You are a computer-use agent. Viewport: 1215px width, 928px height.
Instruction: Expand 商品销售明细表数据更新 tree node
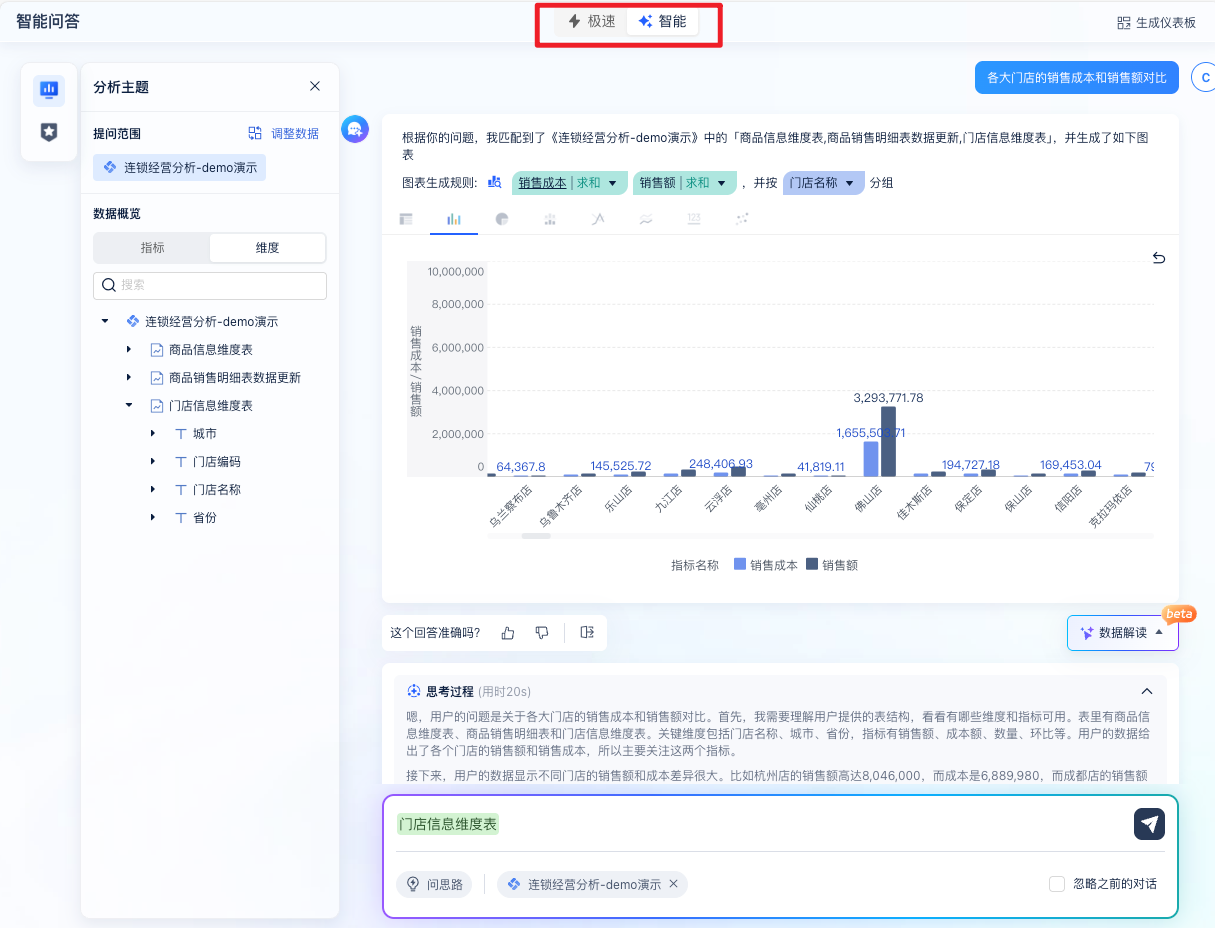pyautogui.click(x=129, y=377)
